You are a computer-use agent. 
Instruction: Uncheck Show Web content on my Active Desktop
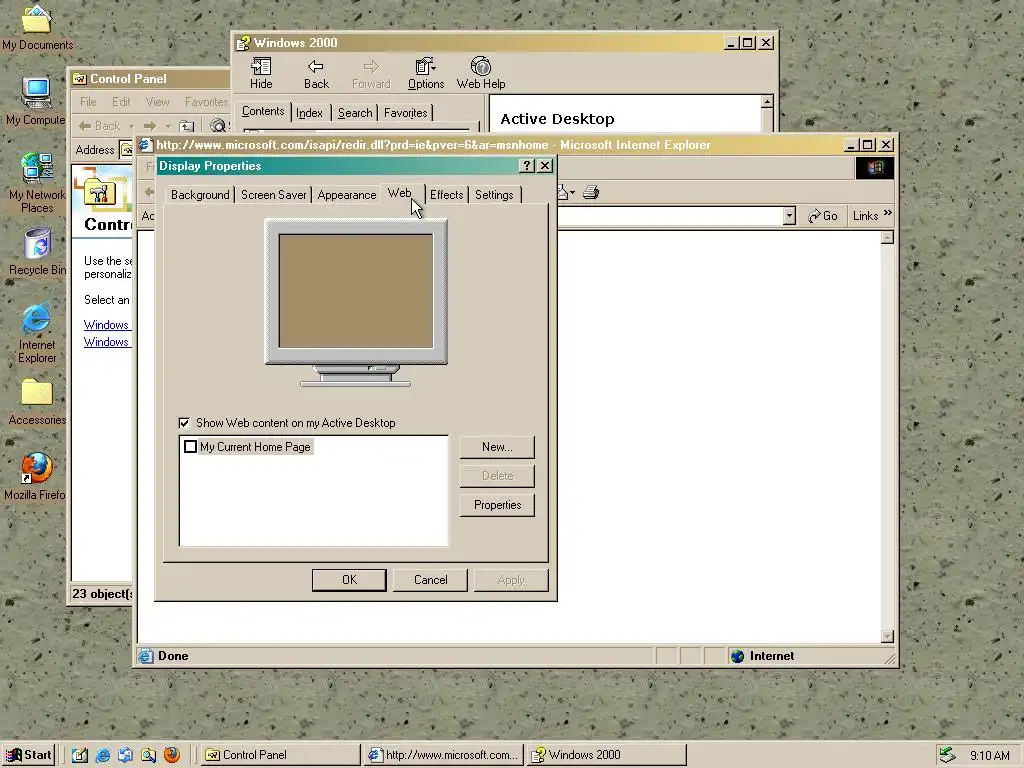click(x=185, y=423)
